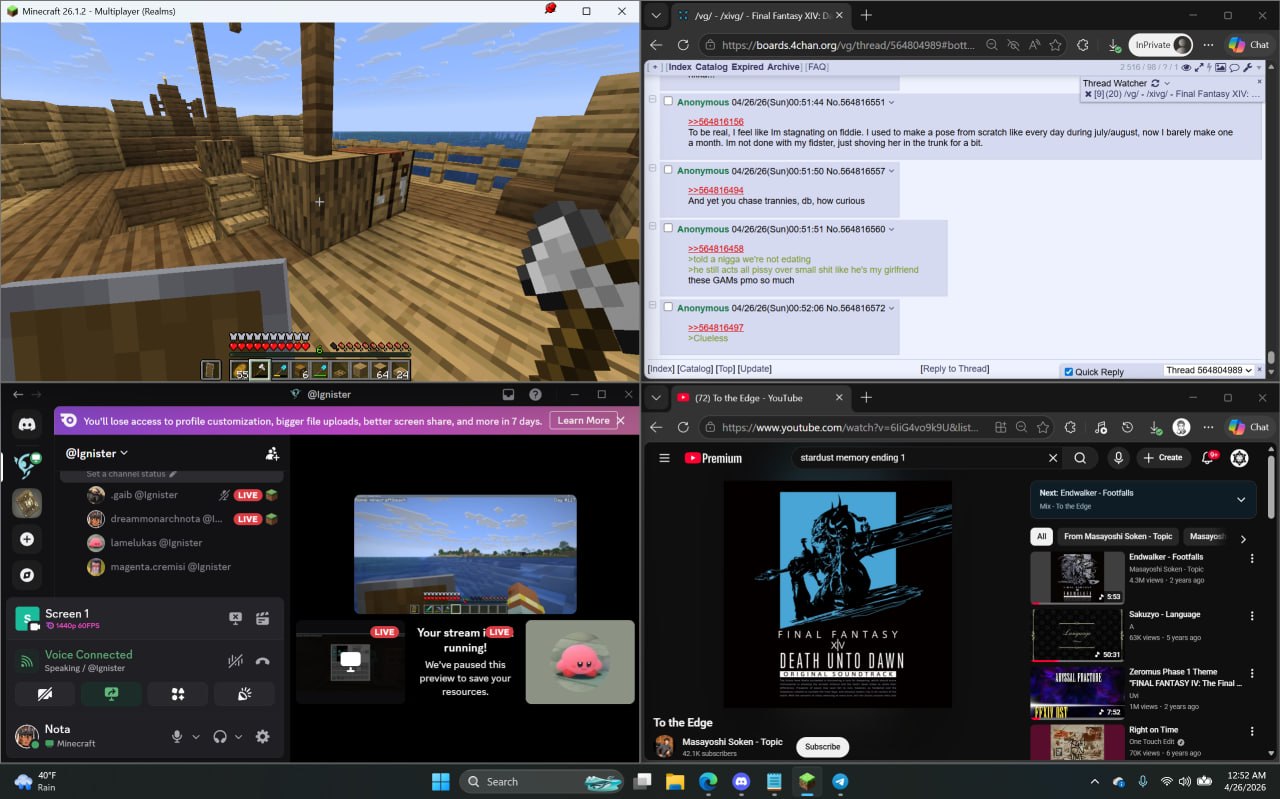The height and width of the screenshot is (799, 1280).
Task: Toggle Discord camera on
Action: (x=45, y=694)
